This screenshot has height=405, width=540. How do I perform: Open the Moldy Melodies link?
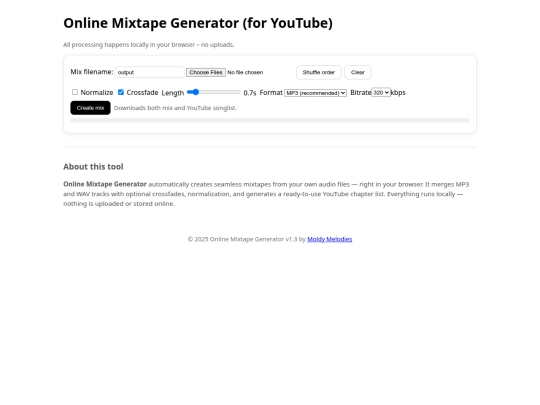(330, 239)
